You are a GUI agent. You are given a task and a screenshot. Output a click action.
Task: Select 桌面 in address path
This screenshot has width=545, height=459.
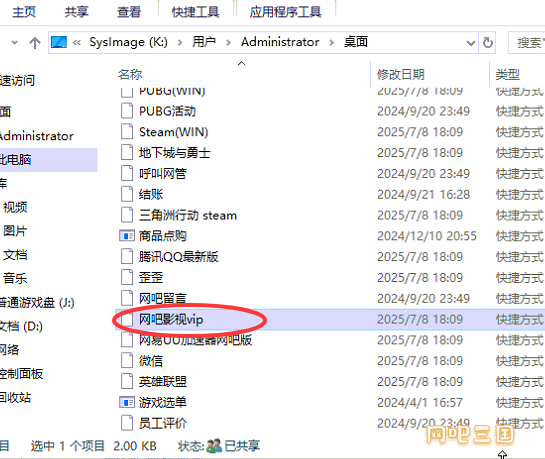point(356,42)
